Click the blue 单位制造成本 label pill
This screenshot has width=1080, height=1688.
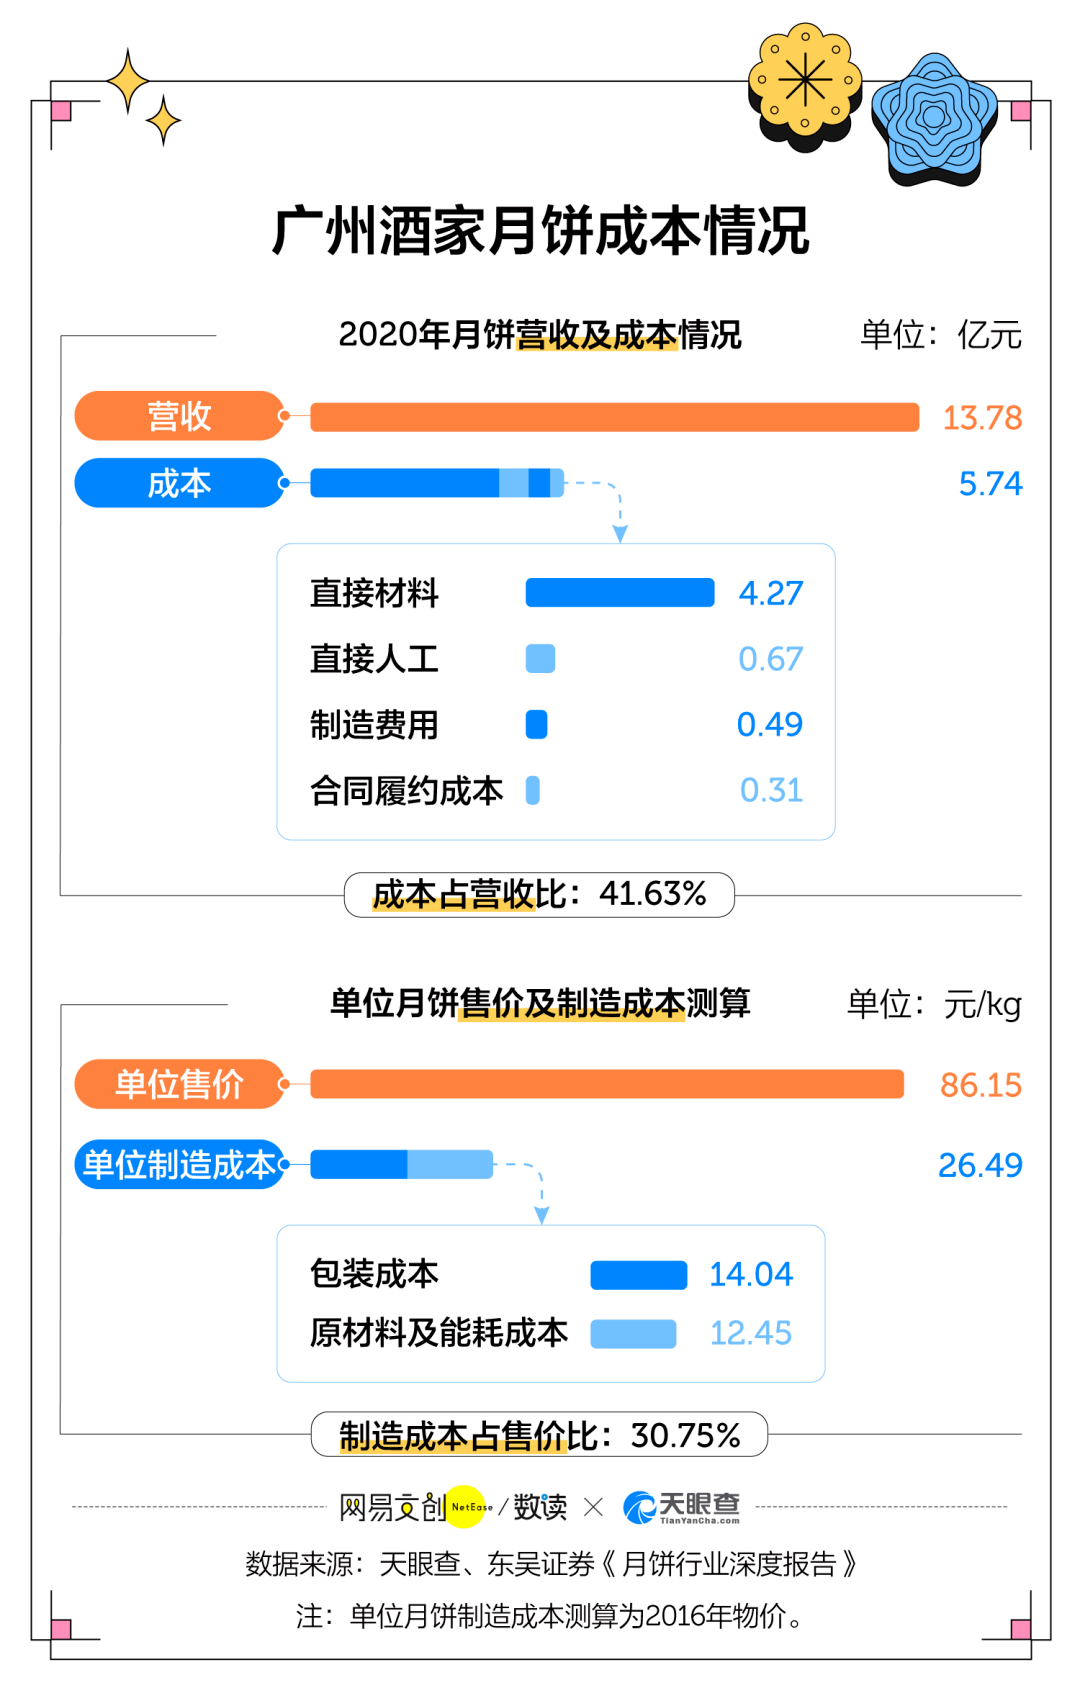click(179, 1165)
